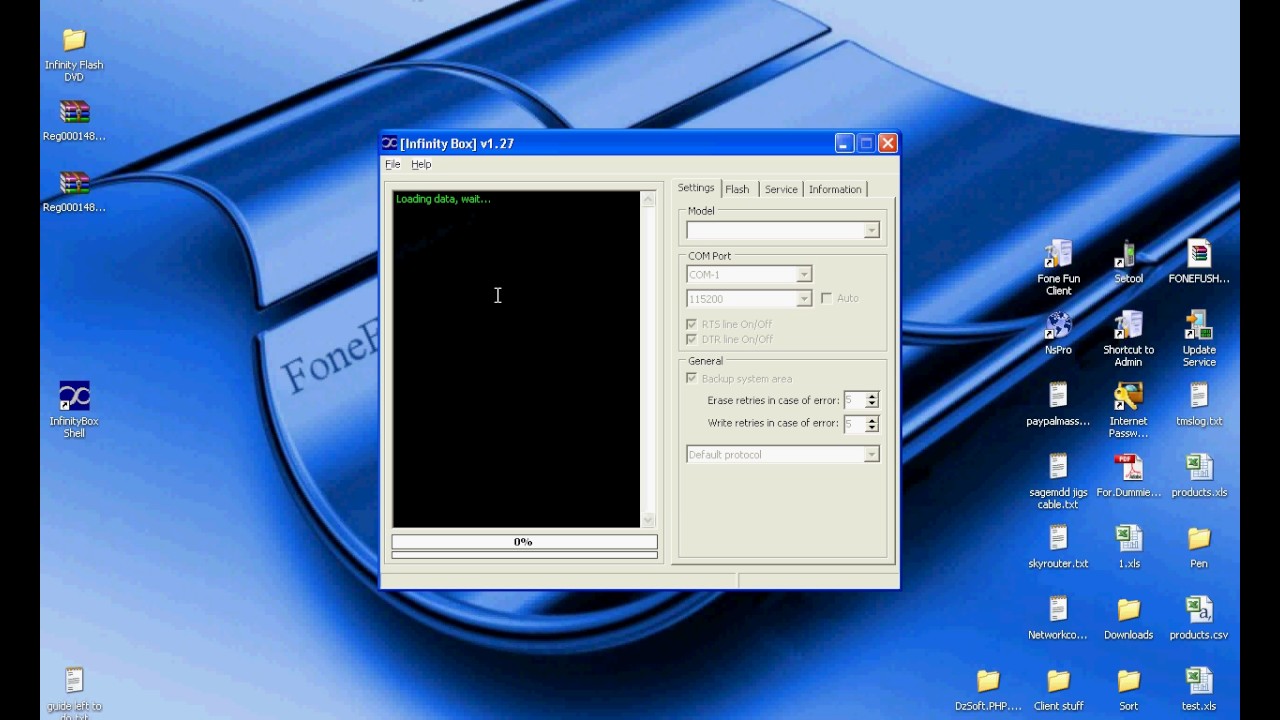The width and height of the screenshot is (1280, 720).
Task: Select the top Reg000148 archive icon
Action: pyautogui.click(x=74, y=111)
